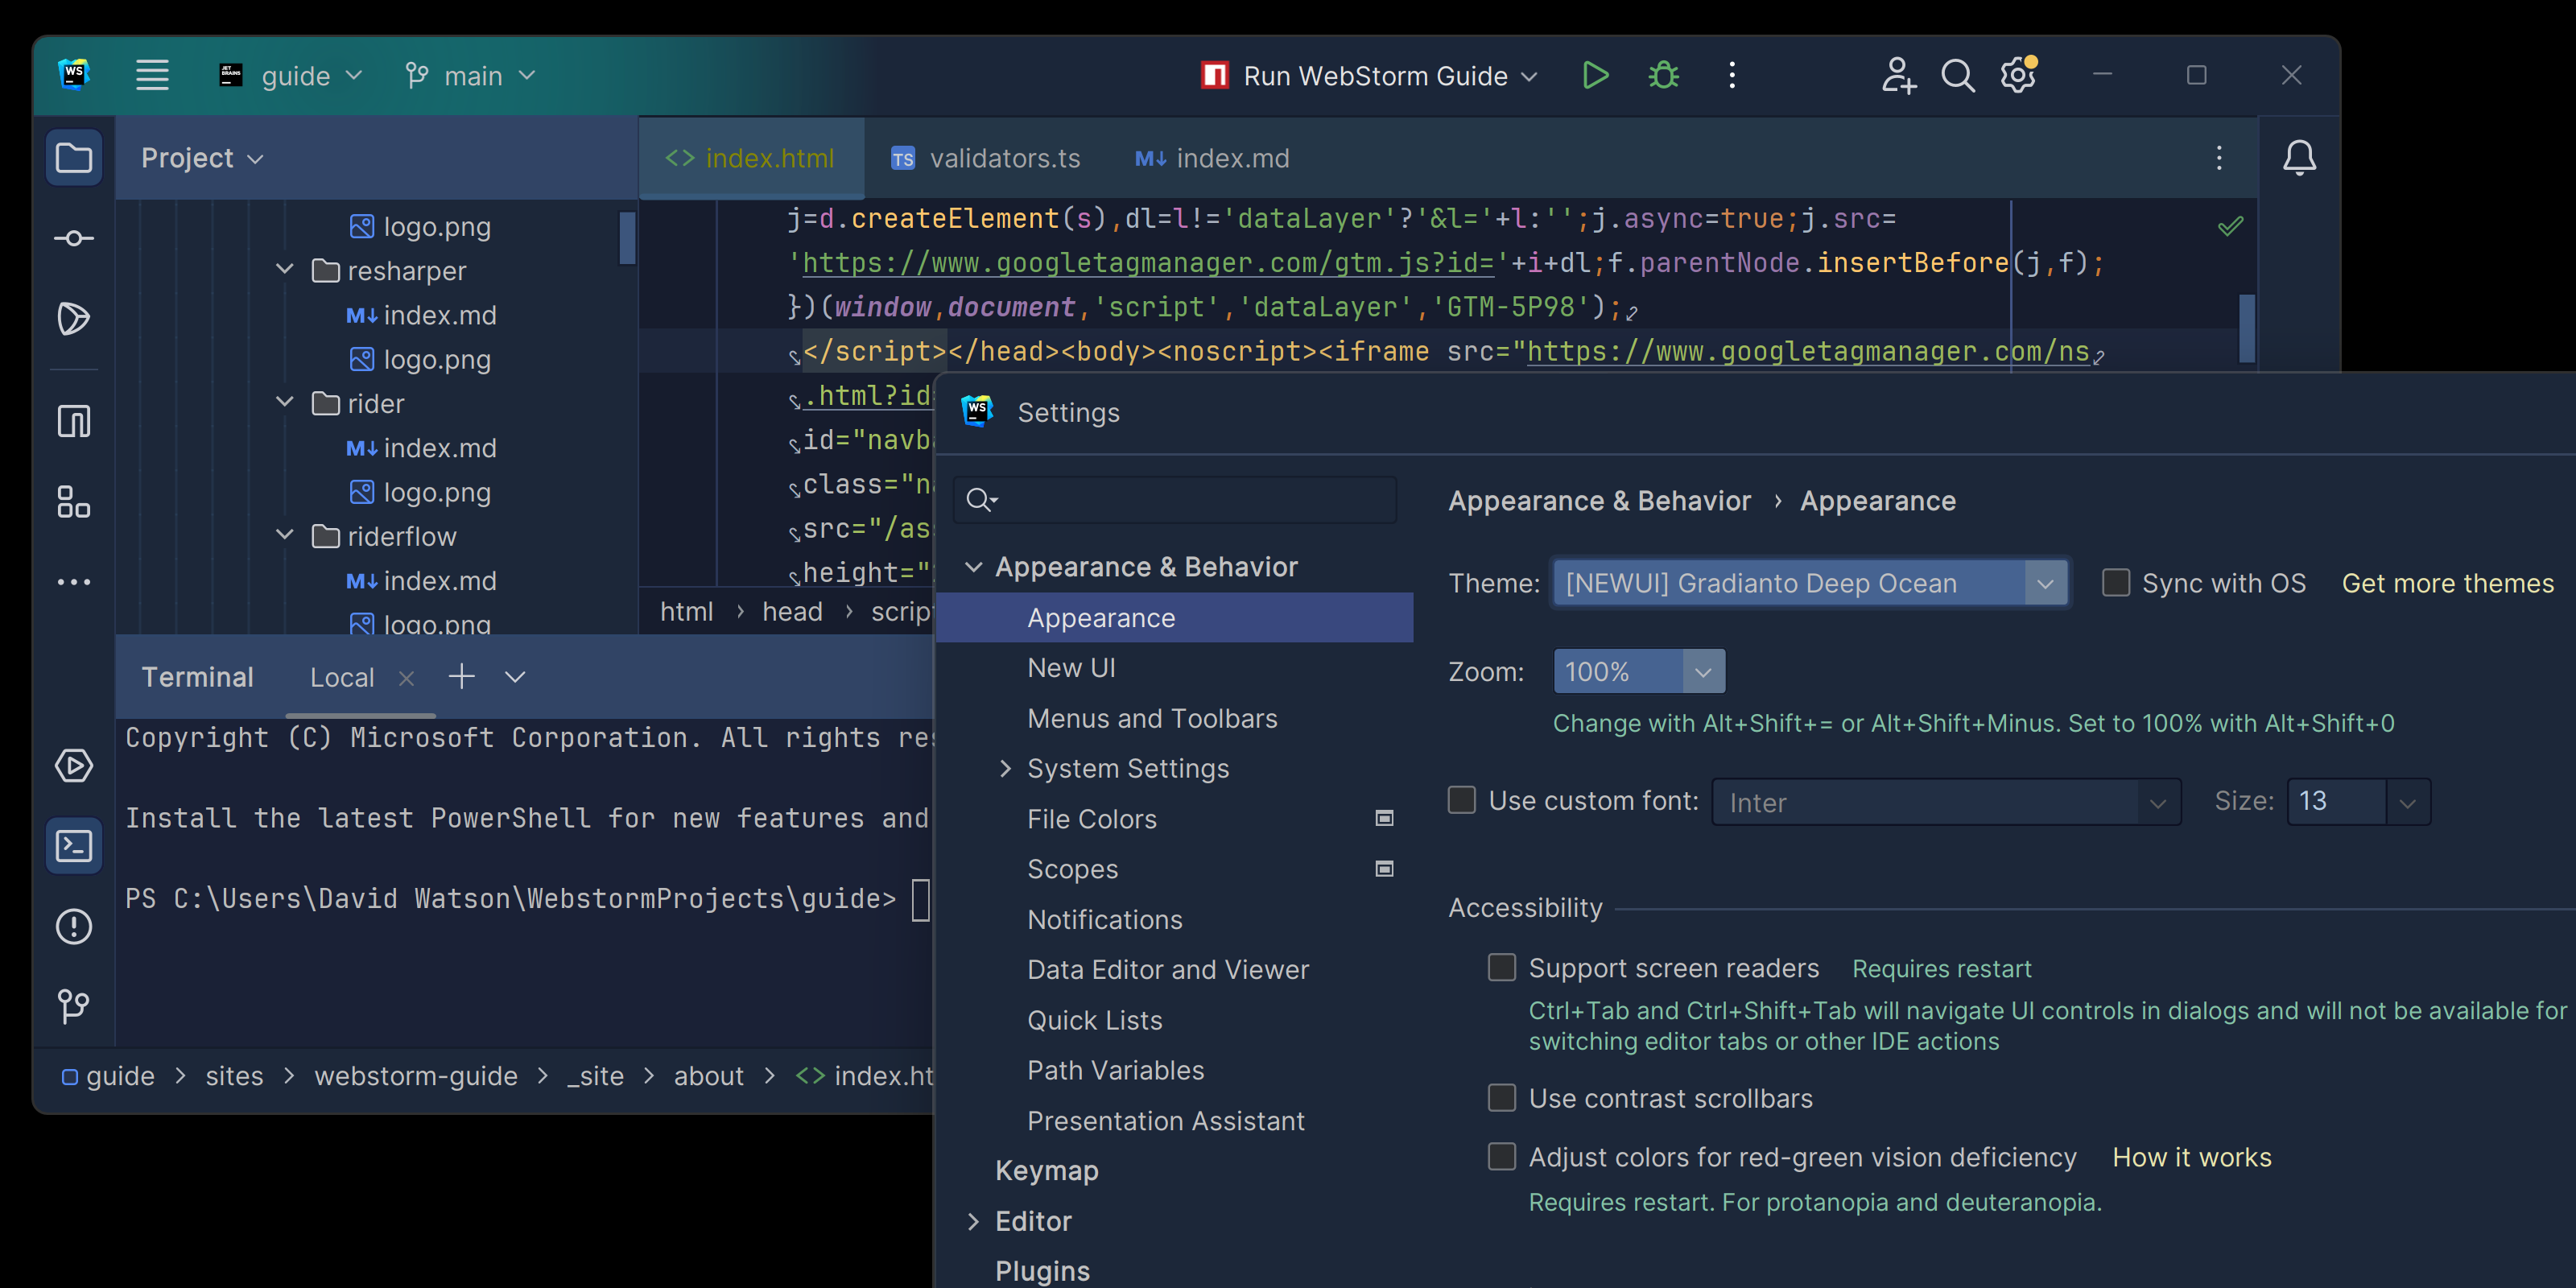
Task: Collapse Appearance & Behavior section
Action: (x=973, y=567)
